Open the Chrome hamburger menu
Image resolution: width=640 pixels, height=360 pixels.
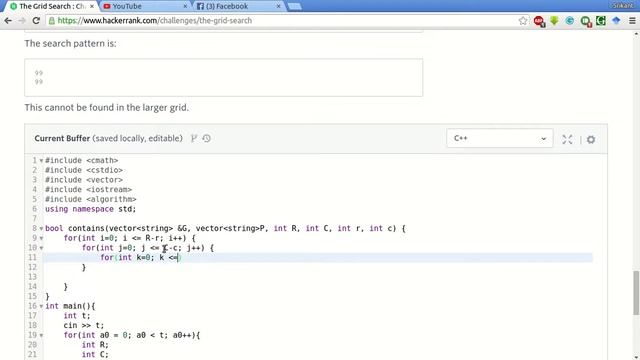(x=632, y=21)
